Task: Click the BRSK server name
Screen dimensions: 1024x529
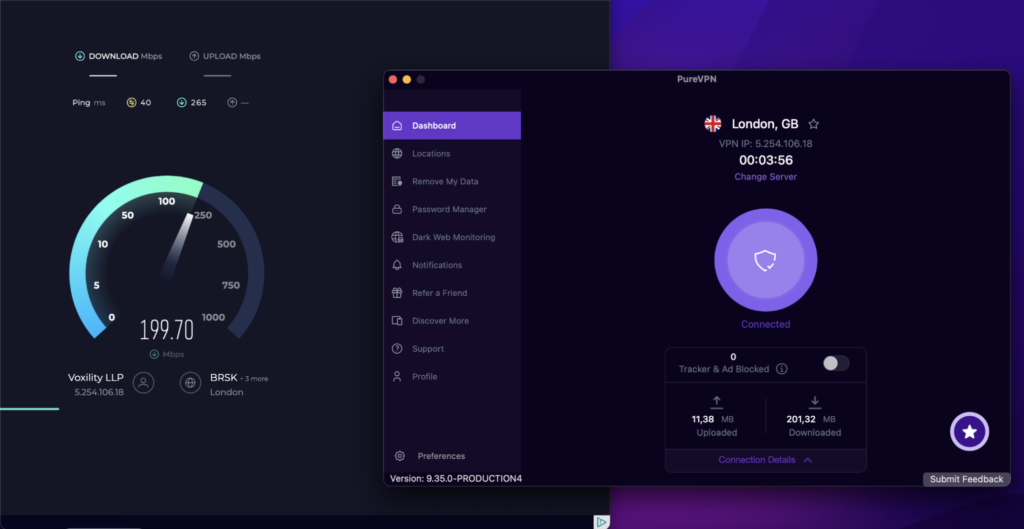Action: (223, 377)
